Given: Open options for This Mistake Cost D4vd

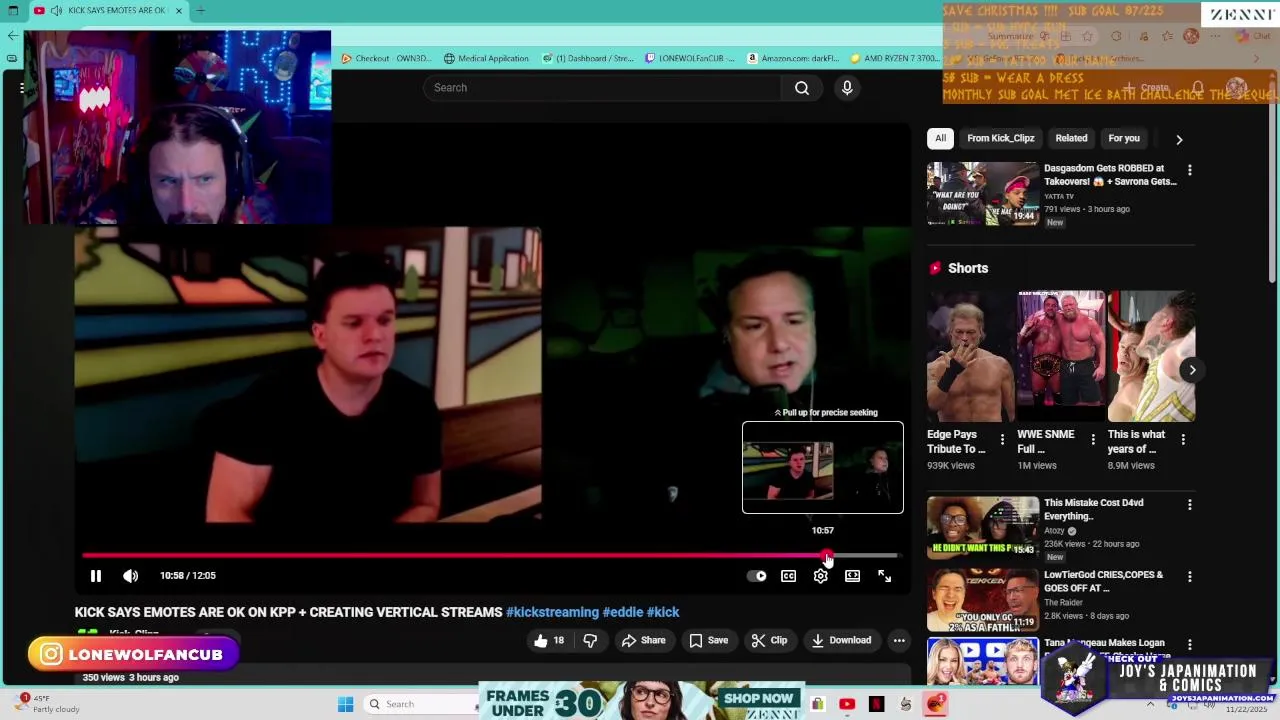Looking at the screenshot, I should pos(1189,506).
